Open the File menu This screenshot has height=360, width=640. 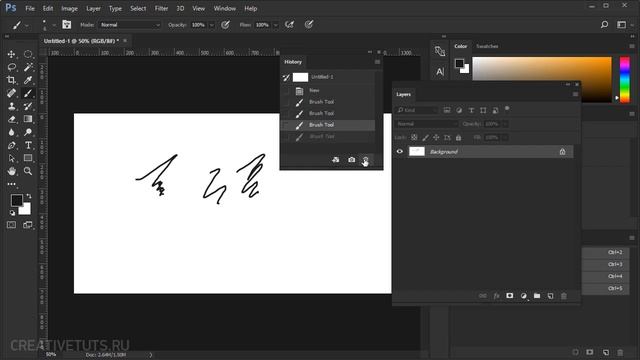30,8
